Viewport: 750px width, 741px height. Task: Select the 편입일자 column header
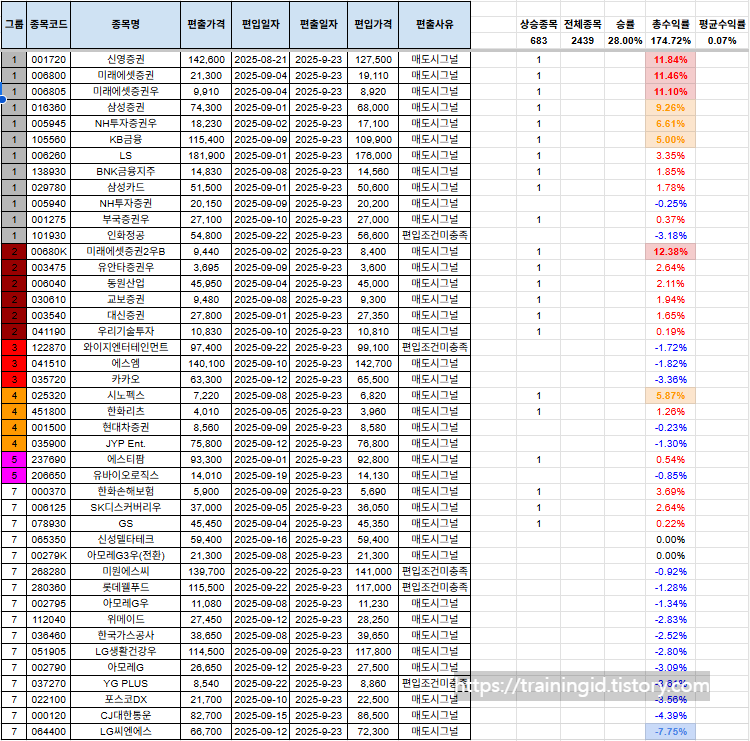[x=261, y=24]
